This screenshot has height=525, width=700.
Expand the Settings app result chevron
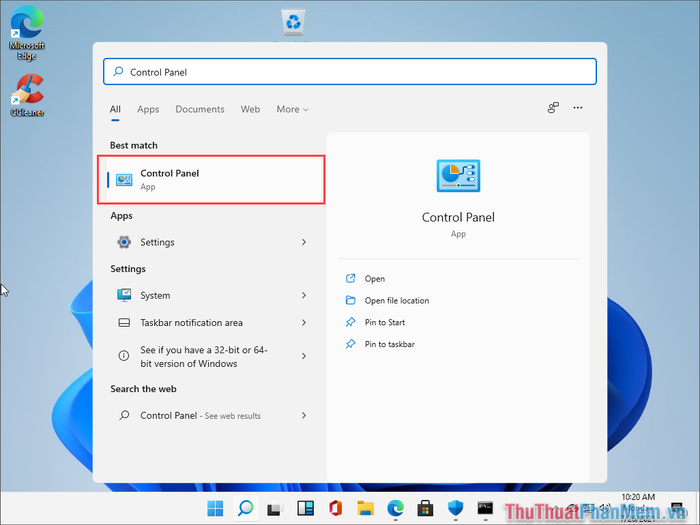pyautogui.click(x=304, y=242)
